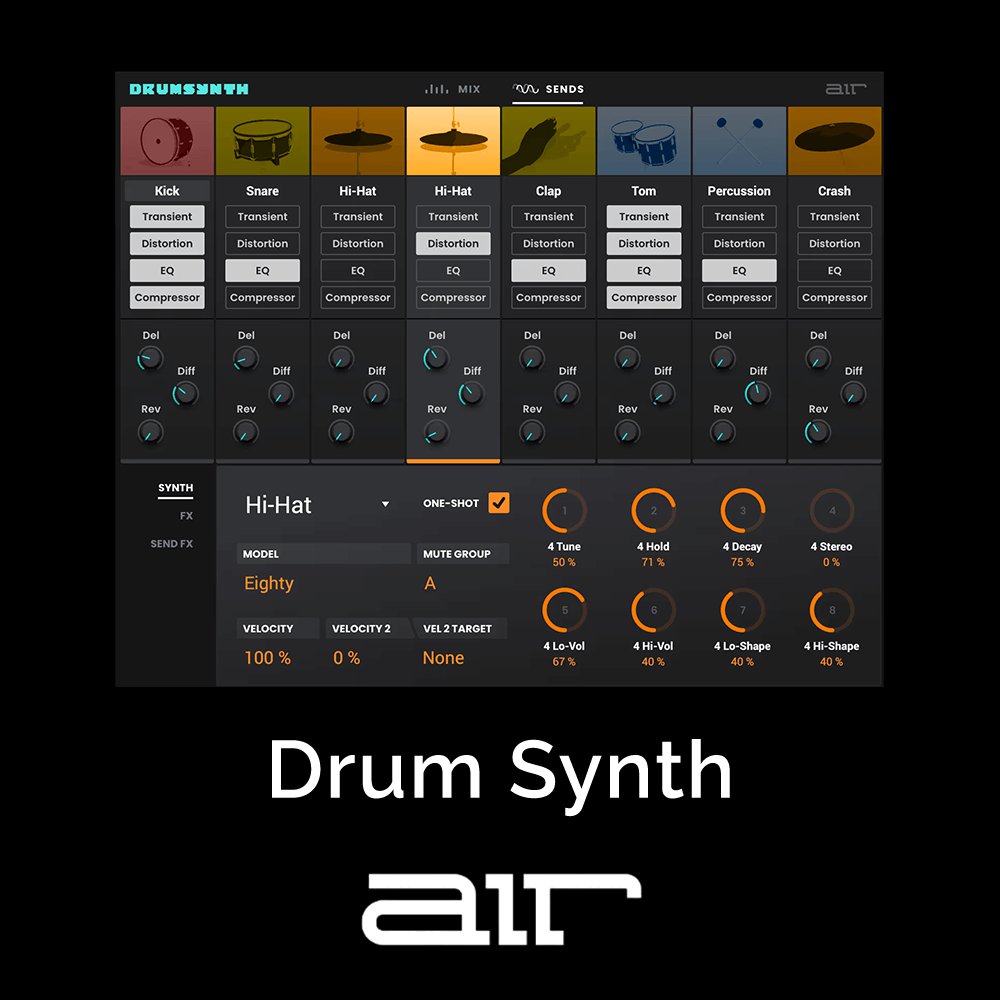
Task: Switch to the SEND FX panel
Action: click(x=172, y=543)
